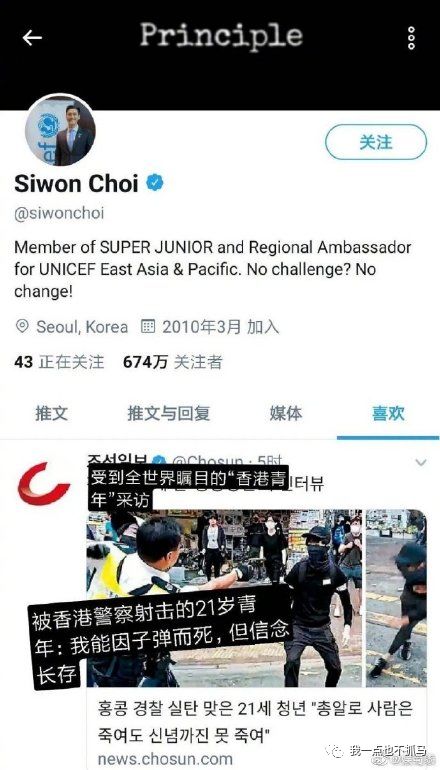Screen dimensions: 440x770
Task: Open the three-dot overflow menu
Action: [411, 38]
